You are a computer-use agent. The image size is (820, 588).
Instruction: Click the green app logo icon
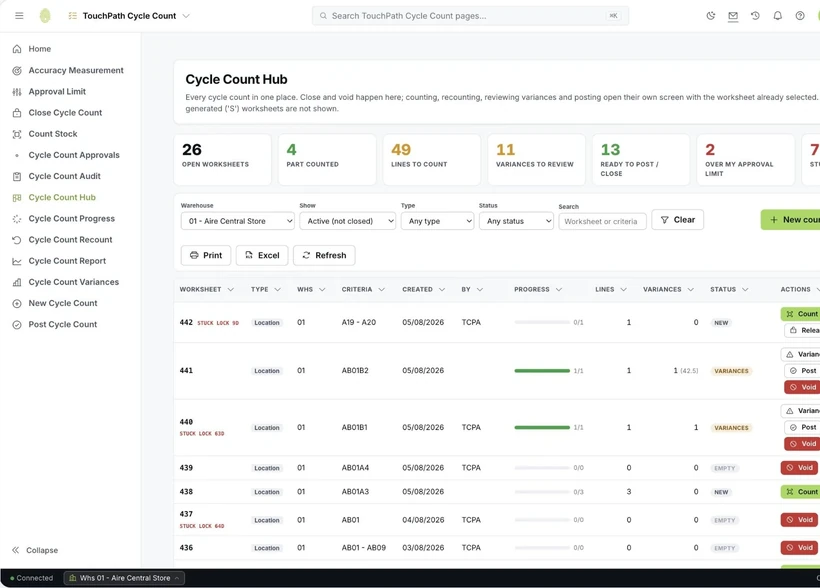click(45, 16)
